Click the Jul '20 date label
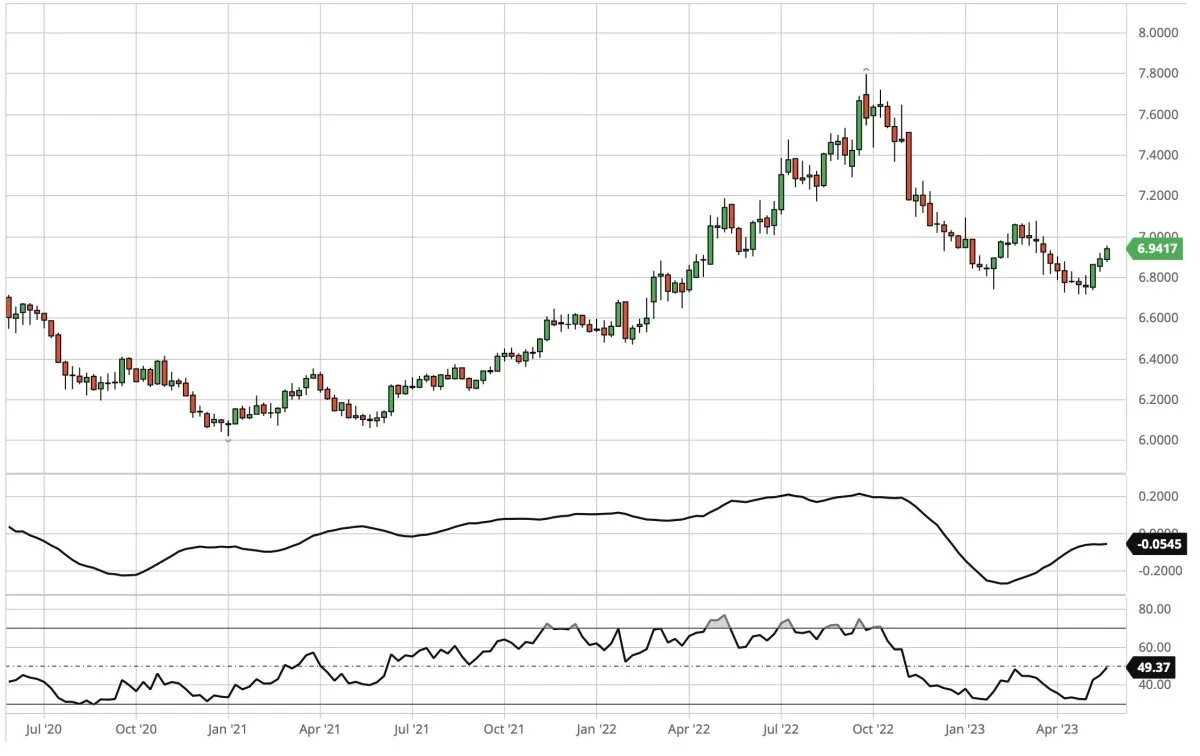Screen dimensions: 1200x756 point(43,730)
